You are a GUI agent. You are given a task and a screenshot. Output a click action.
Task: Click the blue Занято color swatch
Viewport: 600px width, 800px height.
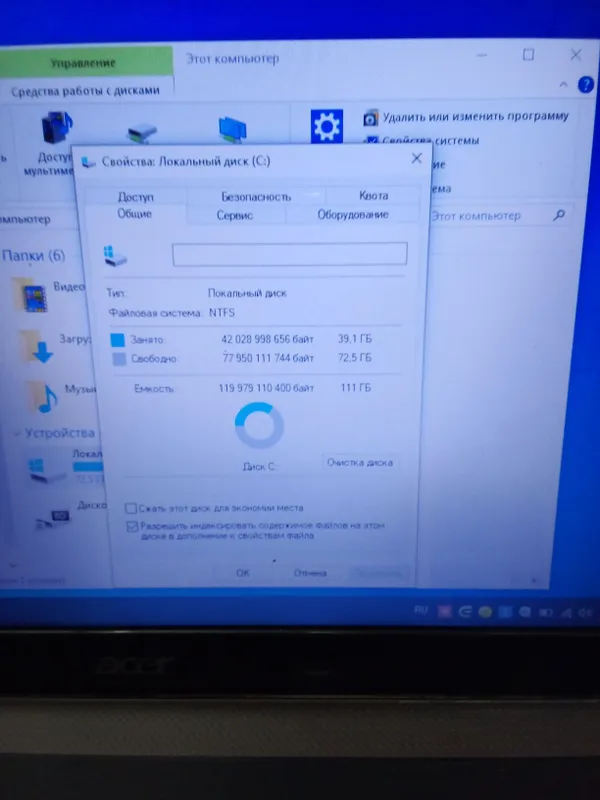[118, 340]
